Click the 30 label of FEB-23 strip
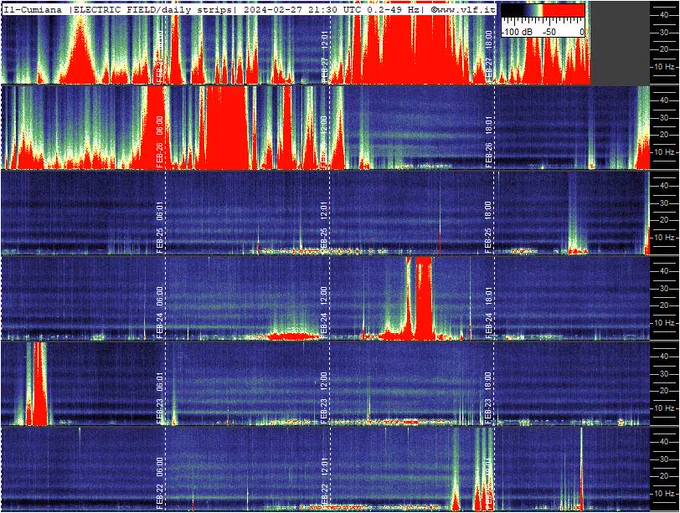Image resolution: width=680 pixels, height=513 pixels. point(664,374)
